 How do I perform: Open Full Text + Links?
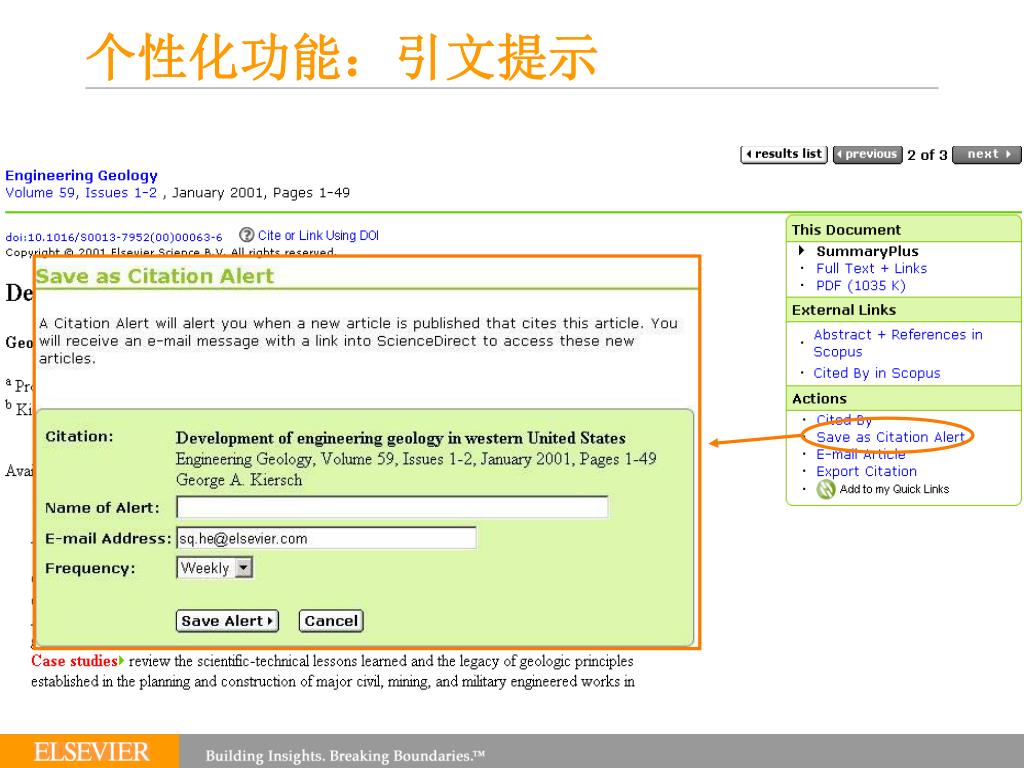tap(871, 268)
